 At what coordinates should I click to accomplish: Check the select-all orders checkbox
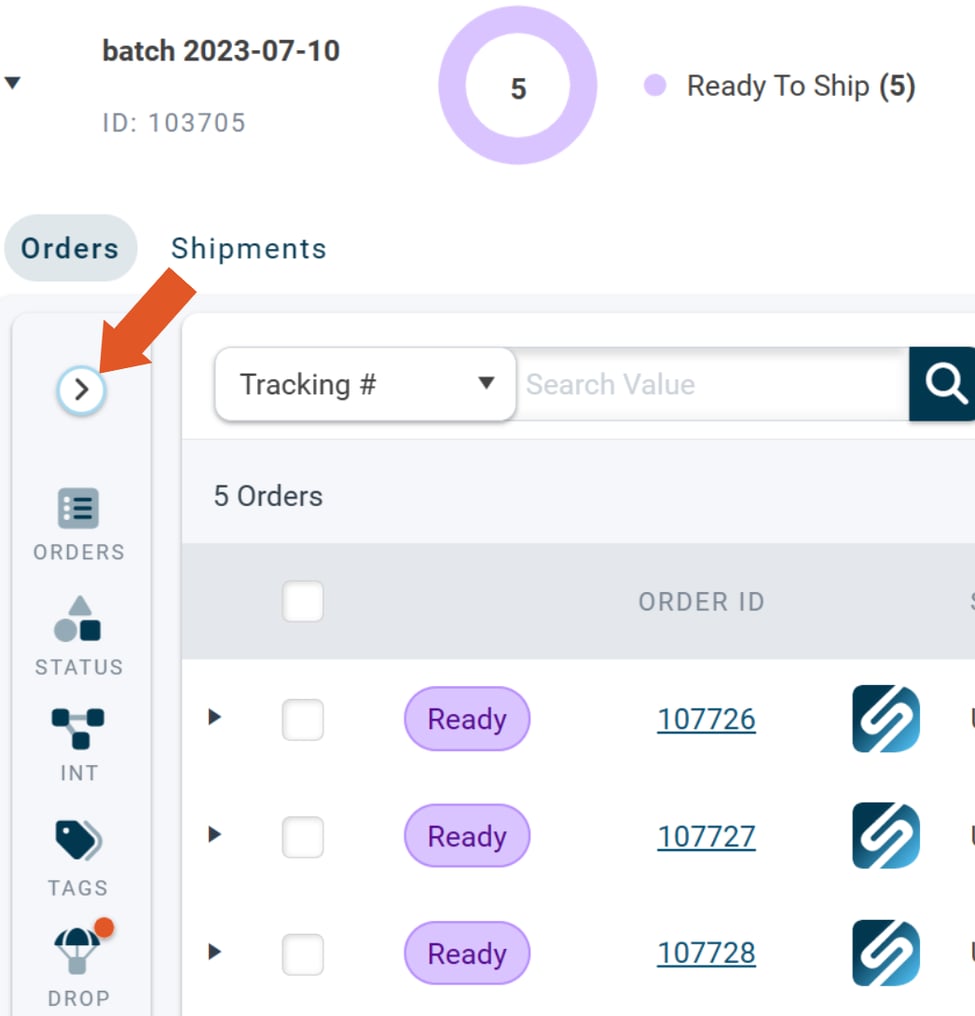point(303,601)
